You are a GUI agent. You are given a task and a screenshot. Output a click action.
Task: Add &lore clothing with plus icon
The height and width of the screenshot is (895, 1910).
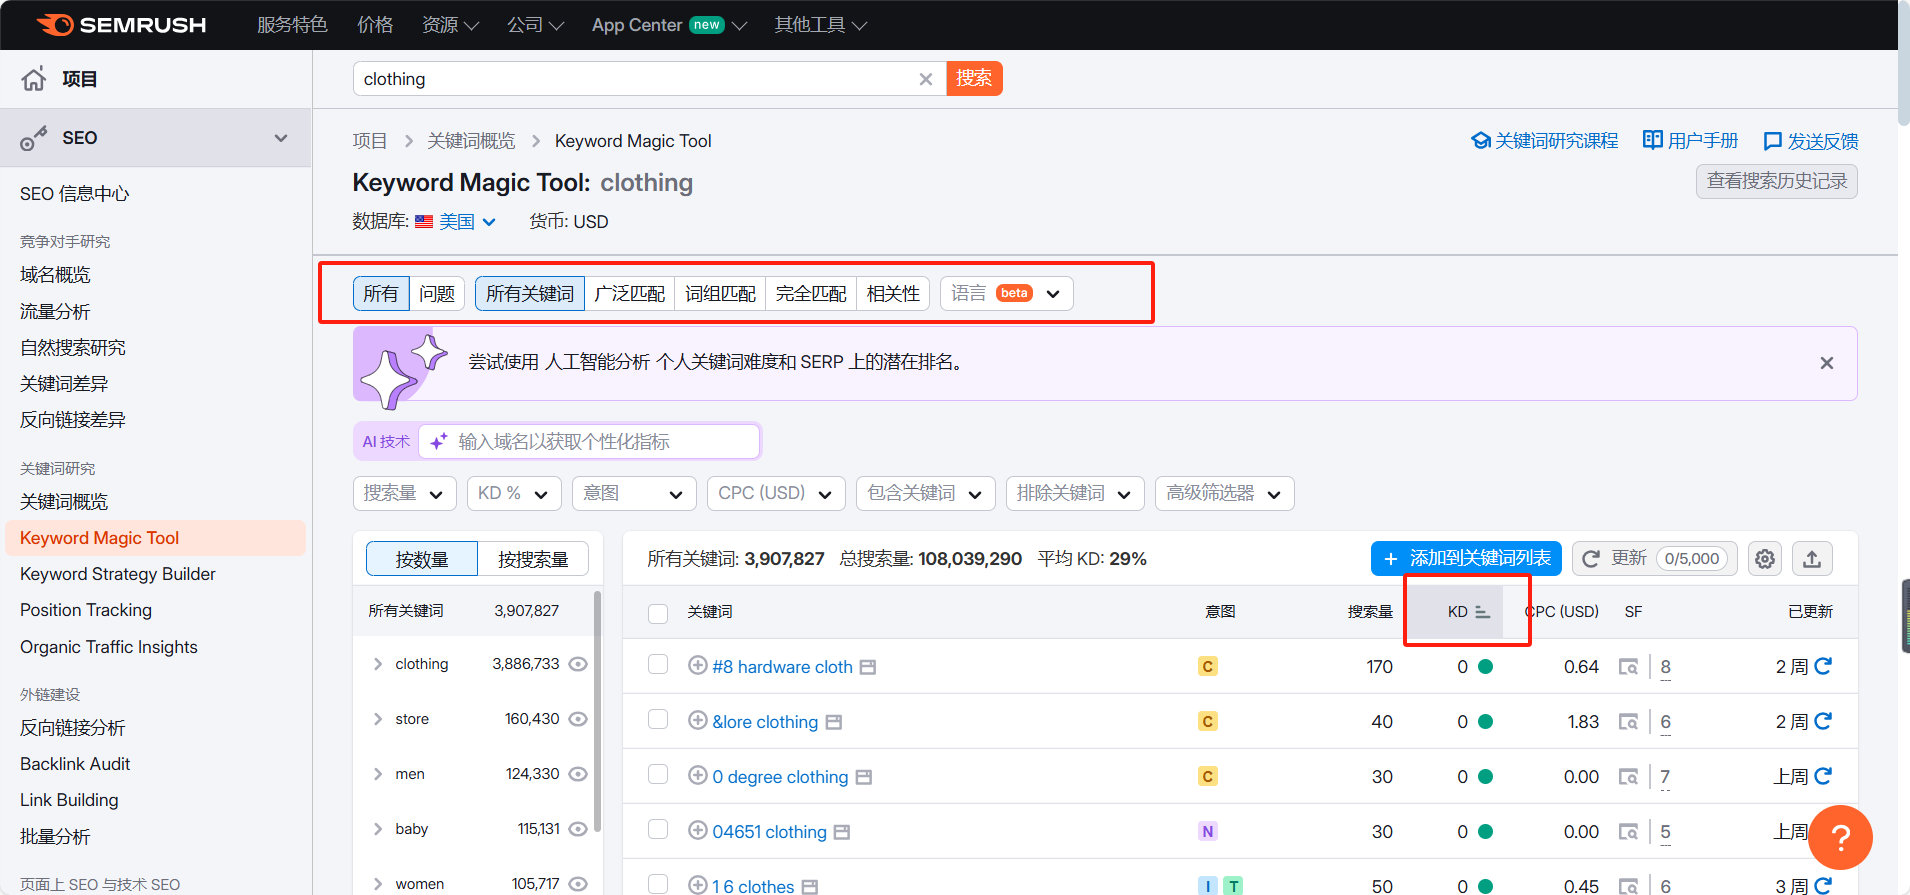tap(698, 720)
